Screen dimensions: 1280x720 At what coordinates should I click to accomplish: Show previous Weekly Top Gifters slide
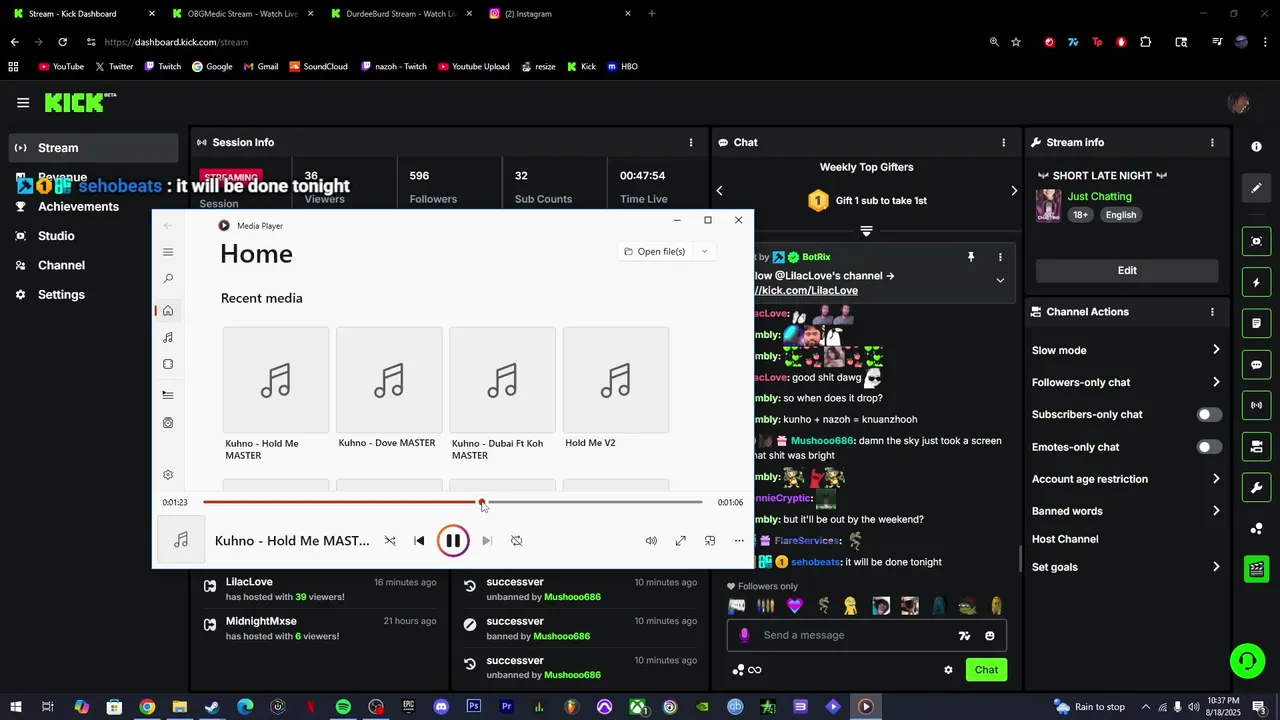coord(719,191)
